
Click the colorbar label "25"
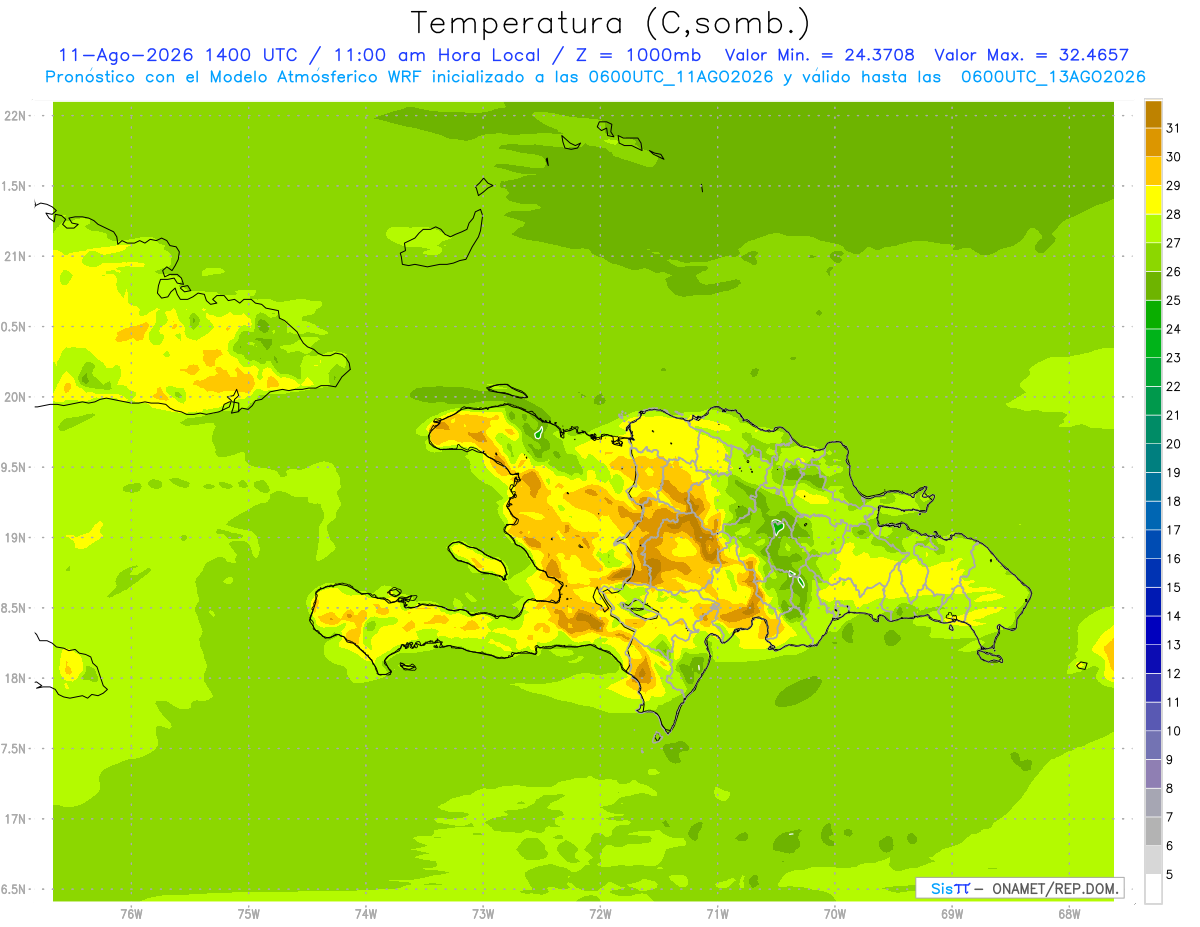1174,301
